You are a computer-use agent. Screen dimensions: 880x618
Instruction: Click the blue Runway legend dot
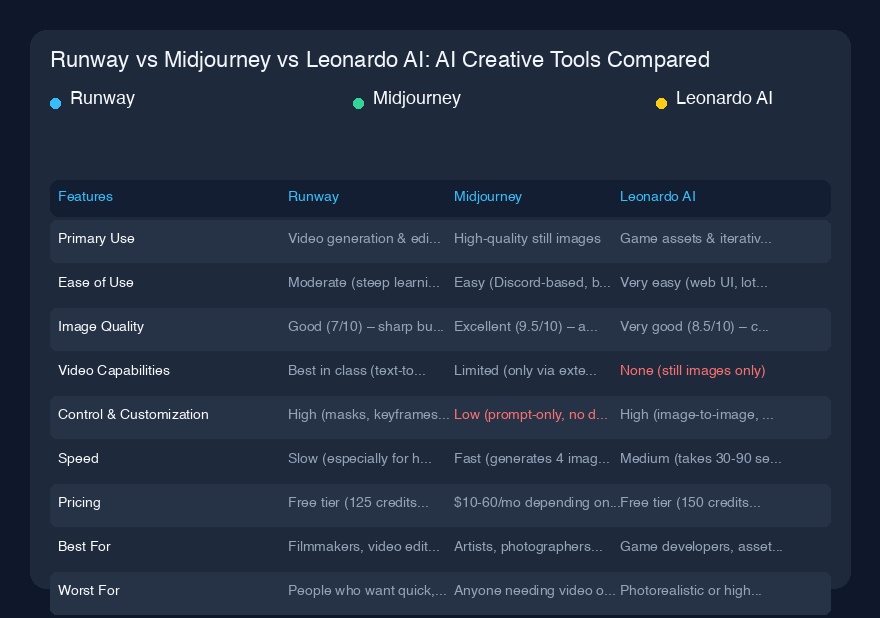pyautogui.click(x=56, y=103)
